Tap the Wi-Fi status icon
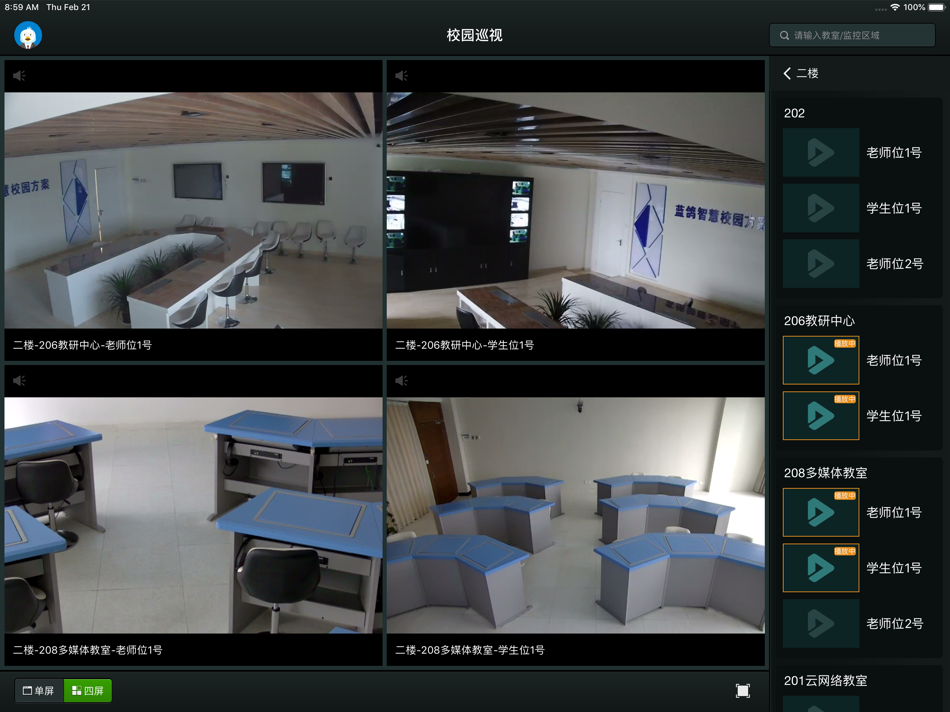Screen dimensions: 950x712 click(894, 7)
